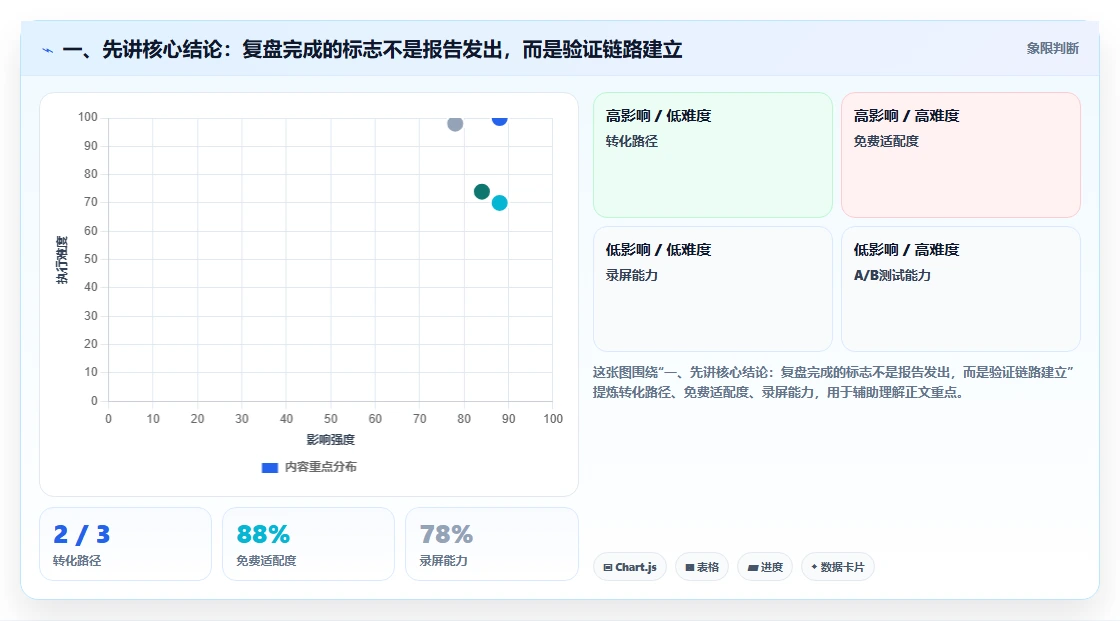Click the 内容重点分布 legend text

coord(321,467)
